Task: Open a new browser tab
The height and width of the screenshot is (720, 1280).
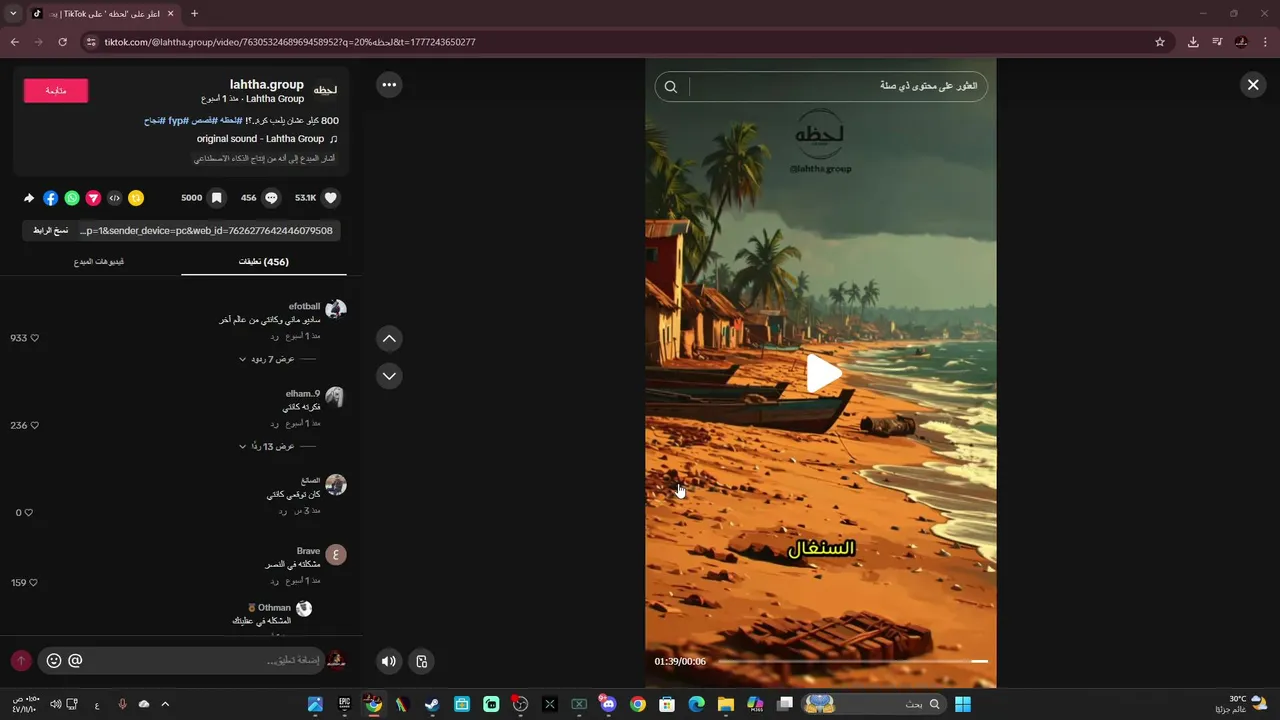Action: [194, 14]
